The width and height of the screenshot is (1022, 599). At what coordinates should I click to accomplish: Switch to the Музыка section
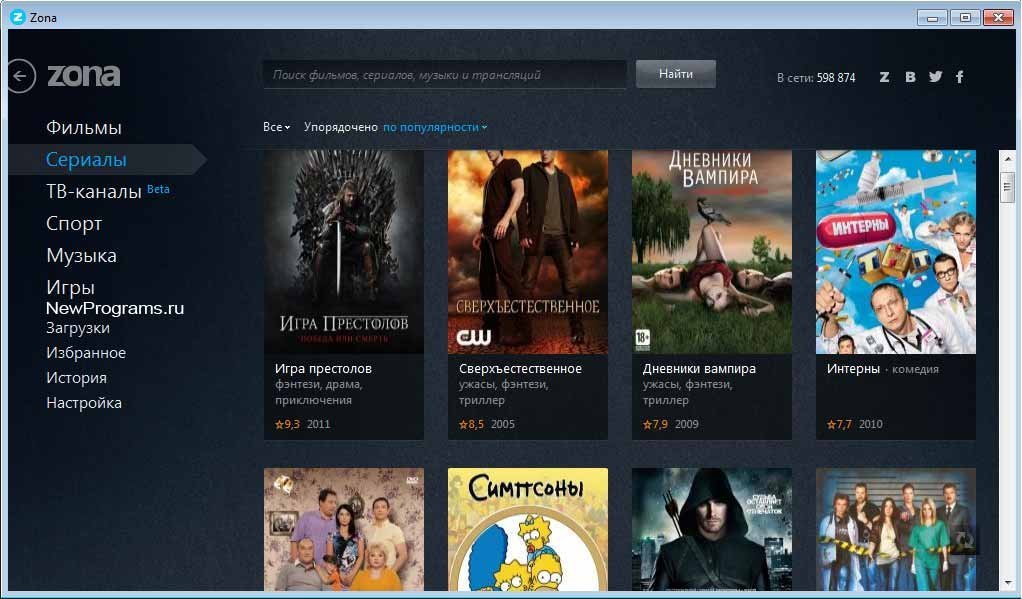click(81, 256)
